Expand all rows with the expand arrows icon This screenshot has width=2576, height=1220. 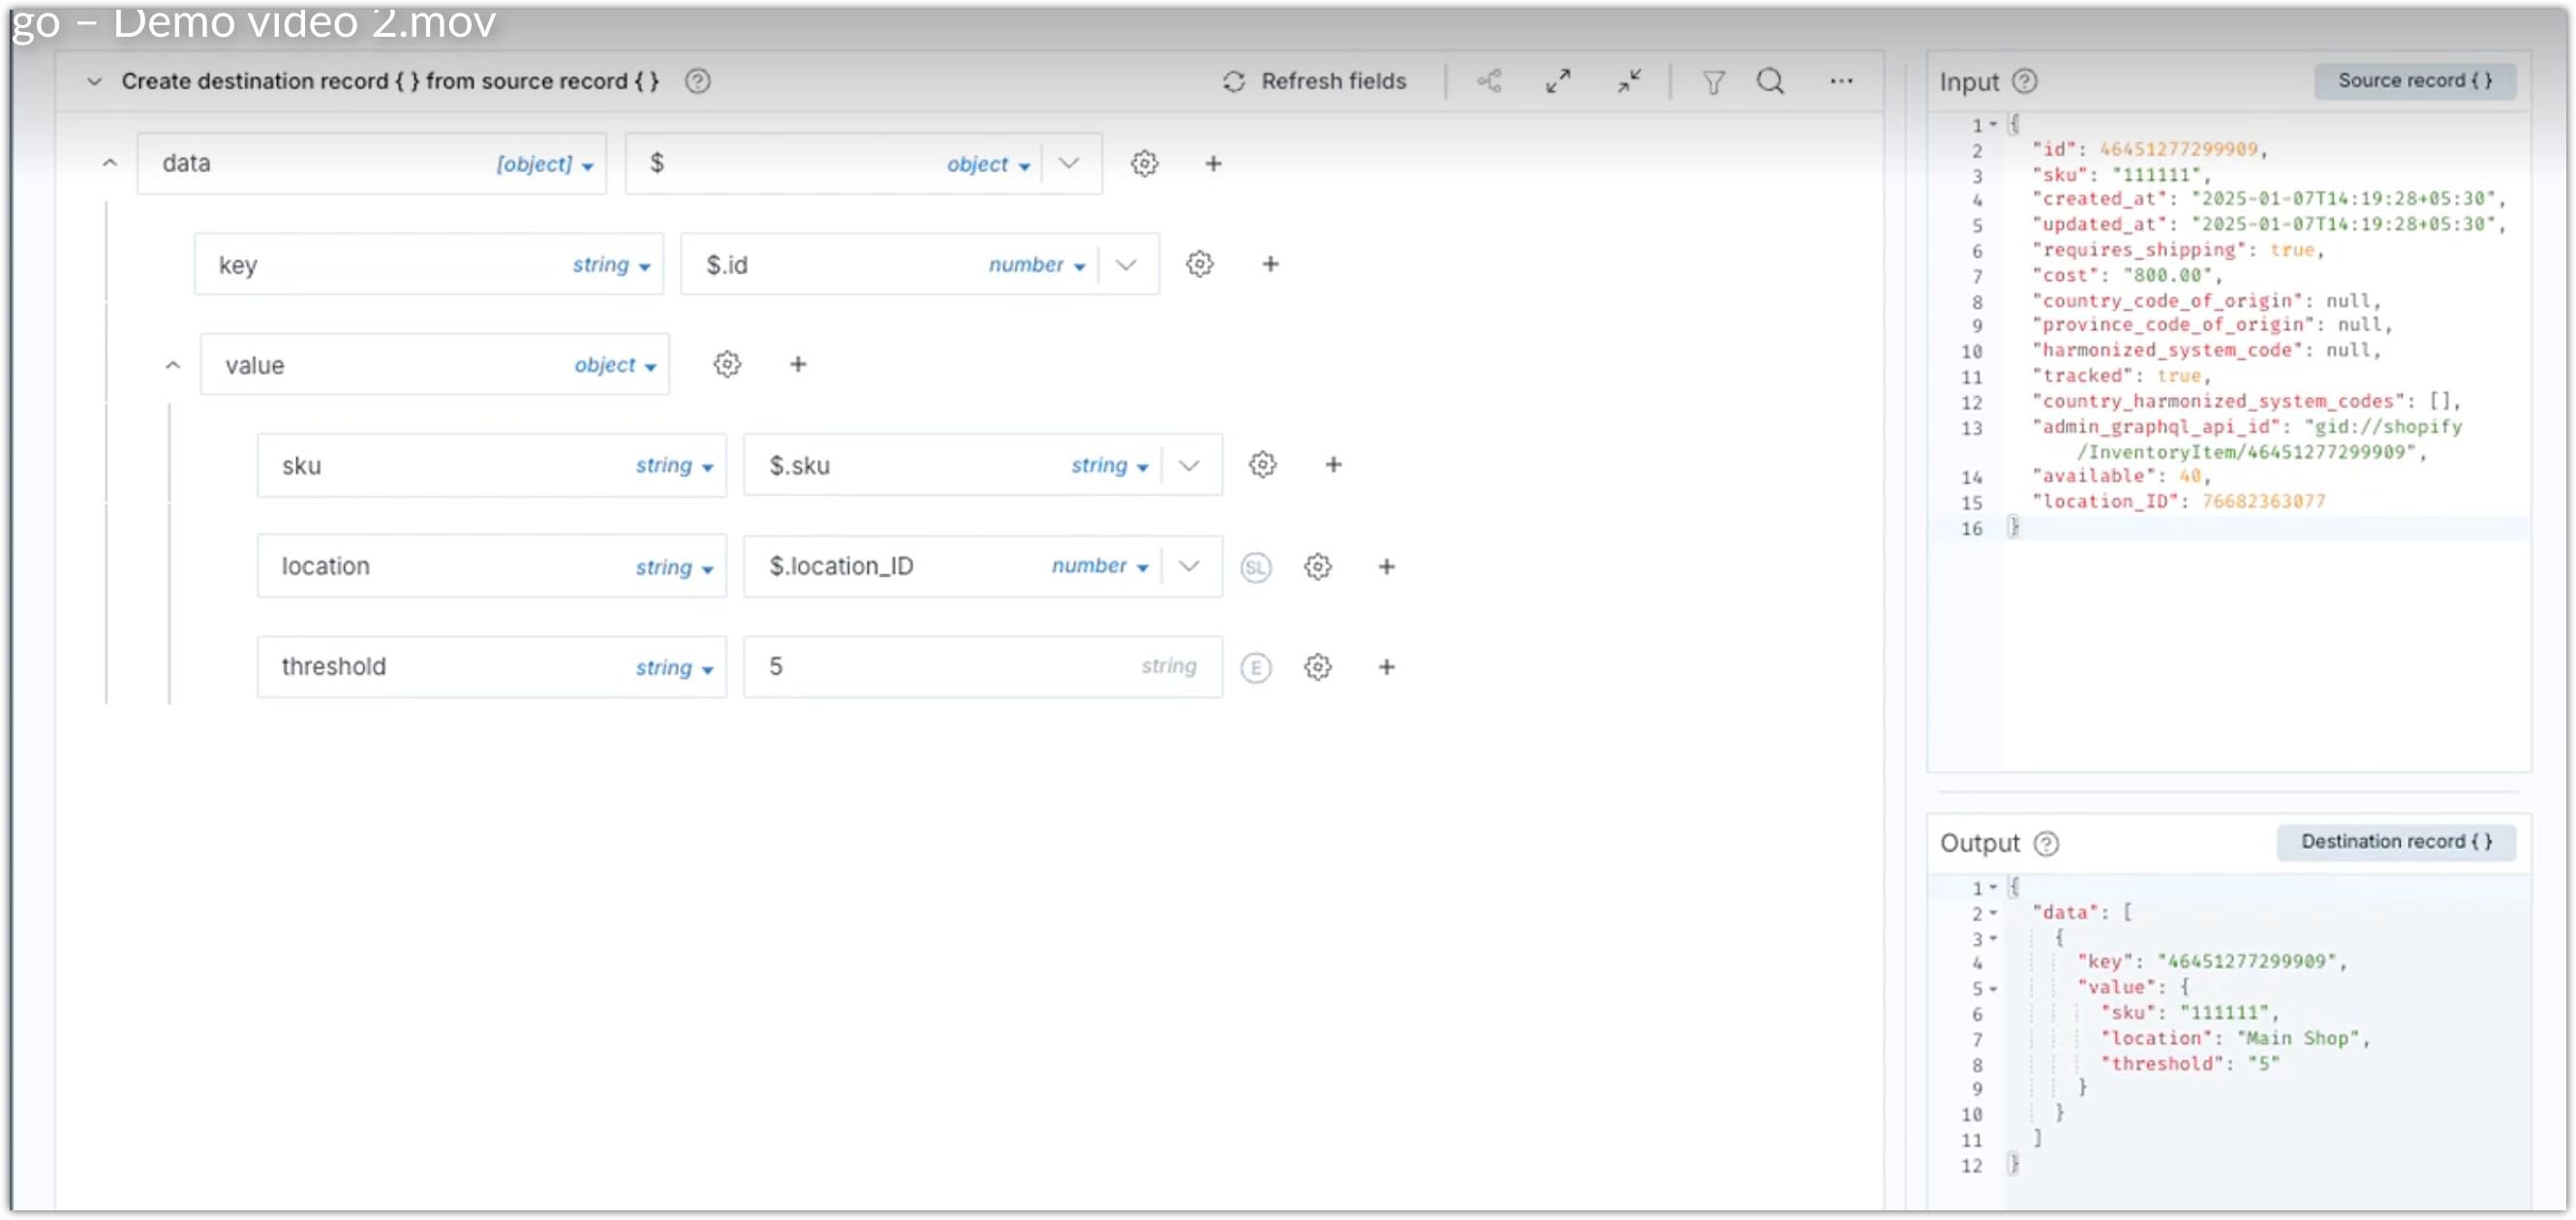click(x=1558, y=81)
